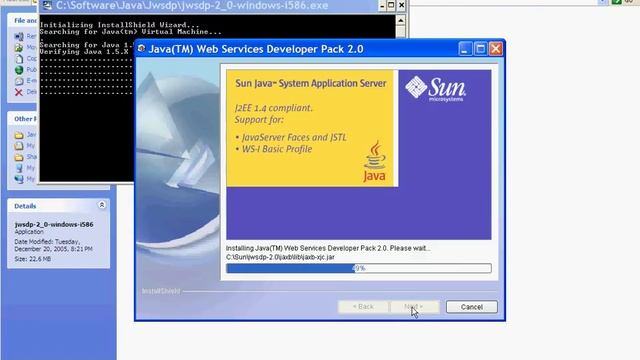Click the "Size: 22.6 MB" text in Details

[33, 259]
